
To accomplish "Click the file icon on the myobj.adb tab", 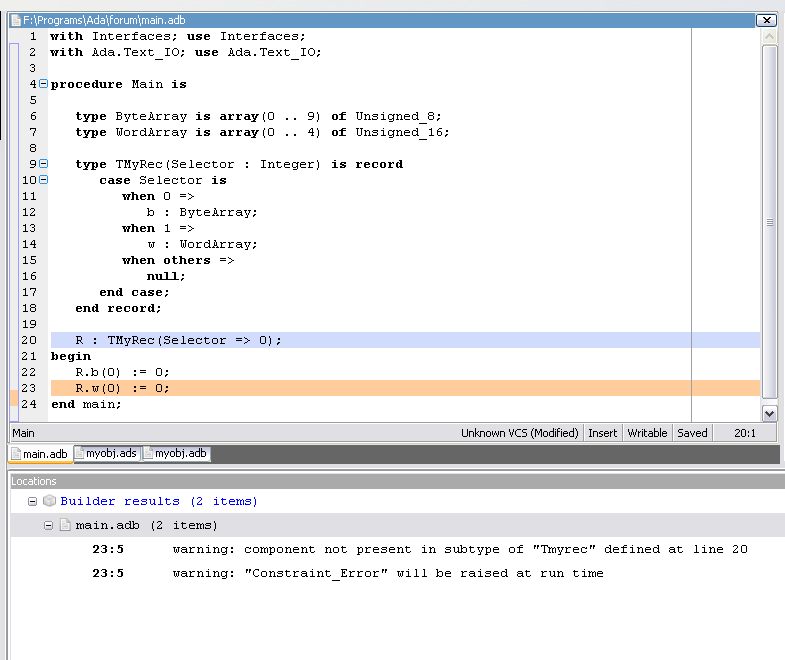I will (148, 454).
